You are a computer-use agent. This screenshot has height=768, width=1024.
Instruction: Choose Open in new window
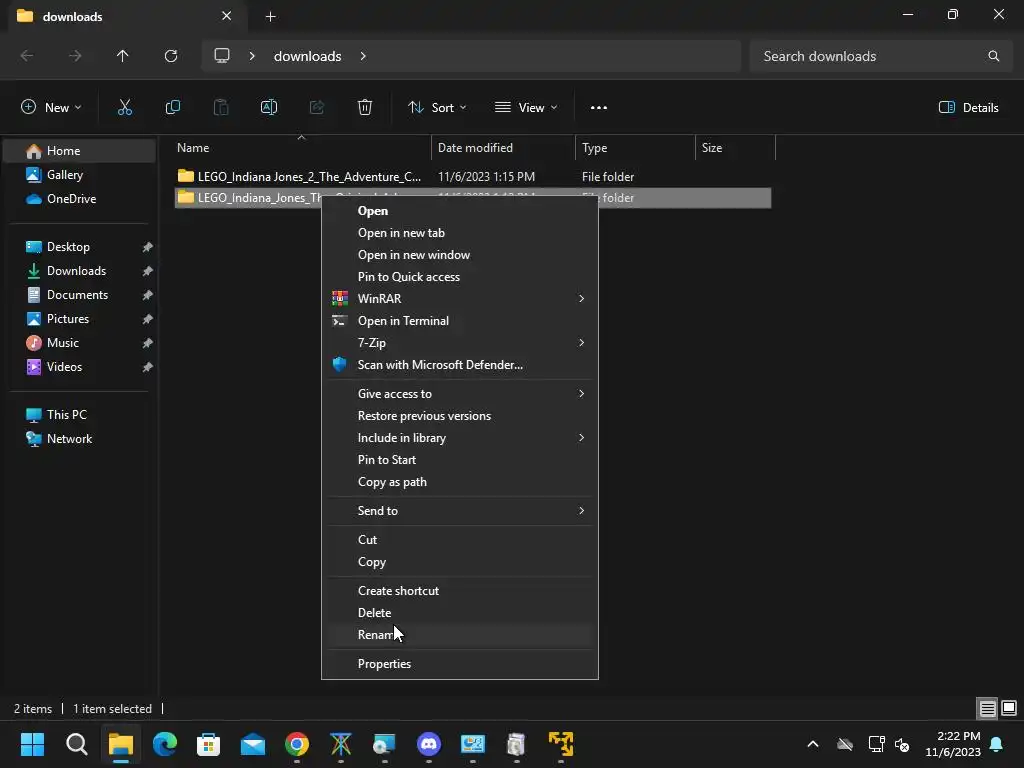pyautogui.click(x=459, y=255)
